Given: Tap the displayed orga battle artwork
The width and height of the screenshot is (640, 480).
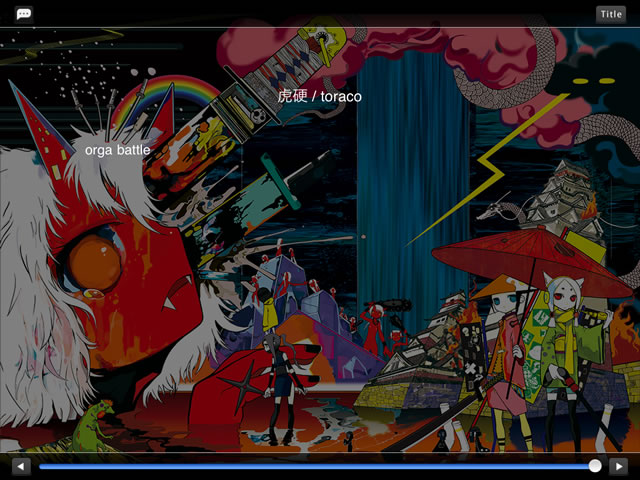Looking at the screenshot, I should coord(320,240).
